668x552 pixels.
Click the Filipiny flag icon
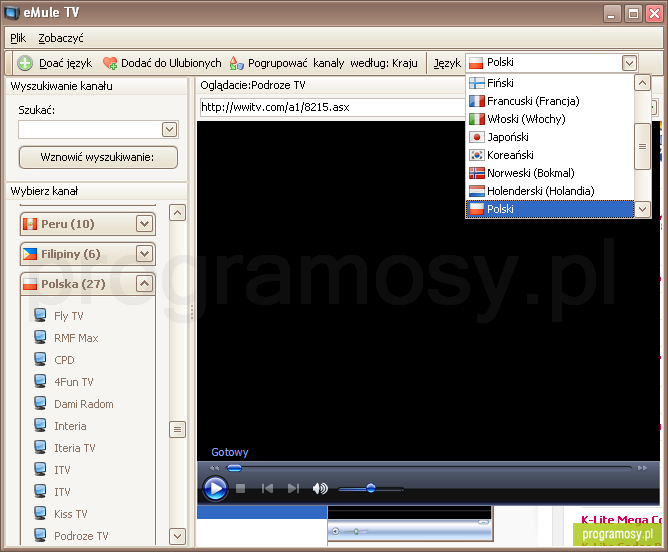(30, 254)
